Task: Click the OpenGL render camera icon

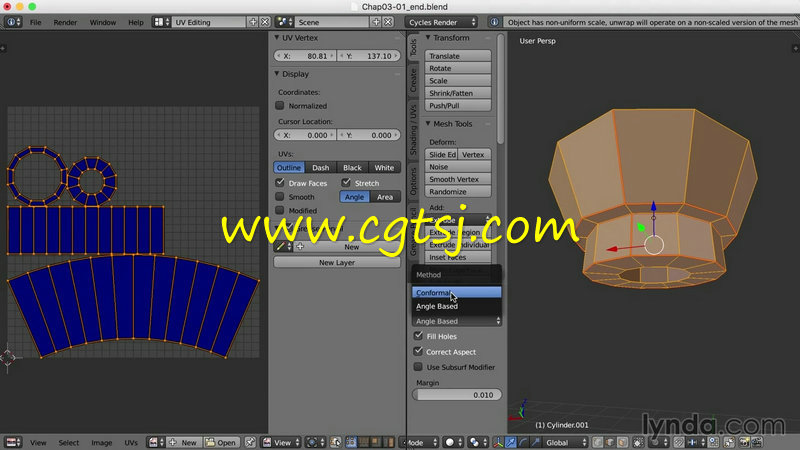Action: point(744,442)
